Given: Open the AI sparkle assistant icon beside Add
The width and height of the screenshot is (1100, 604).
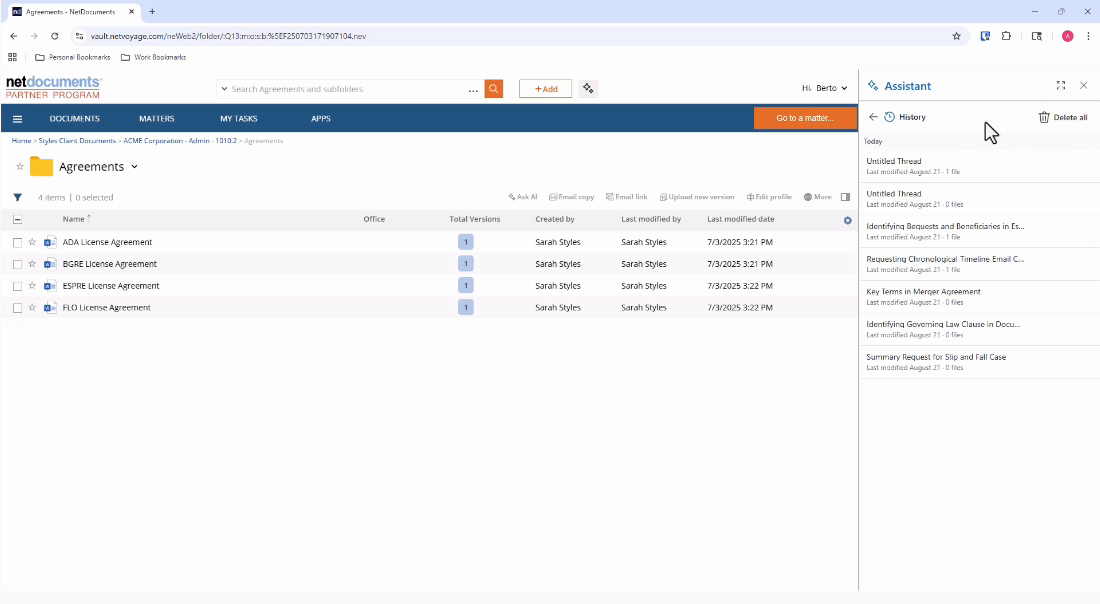Looking at the screenshot, I should [588, 88].
